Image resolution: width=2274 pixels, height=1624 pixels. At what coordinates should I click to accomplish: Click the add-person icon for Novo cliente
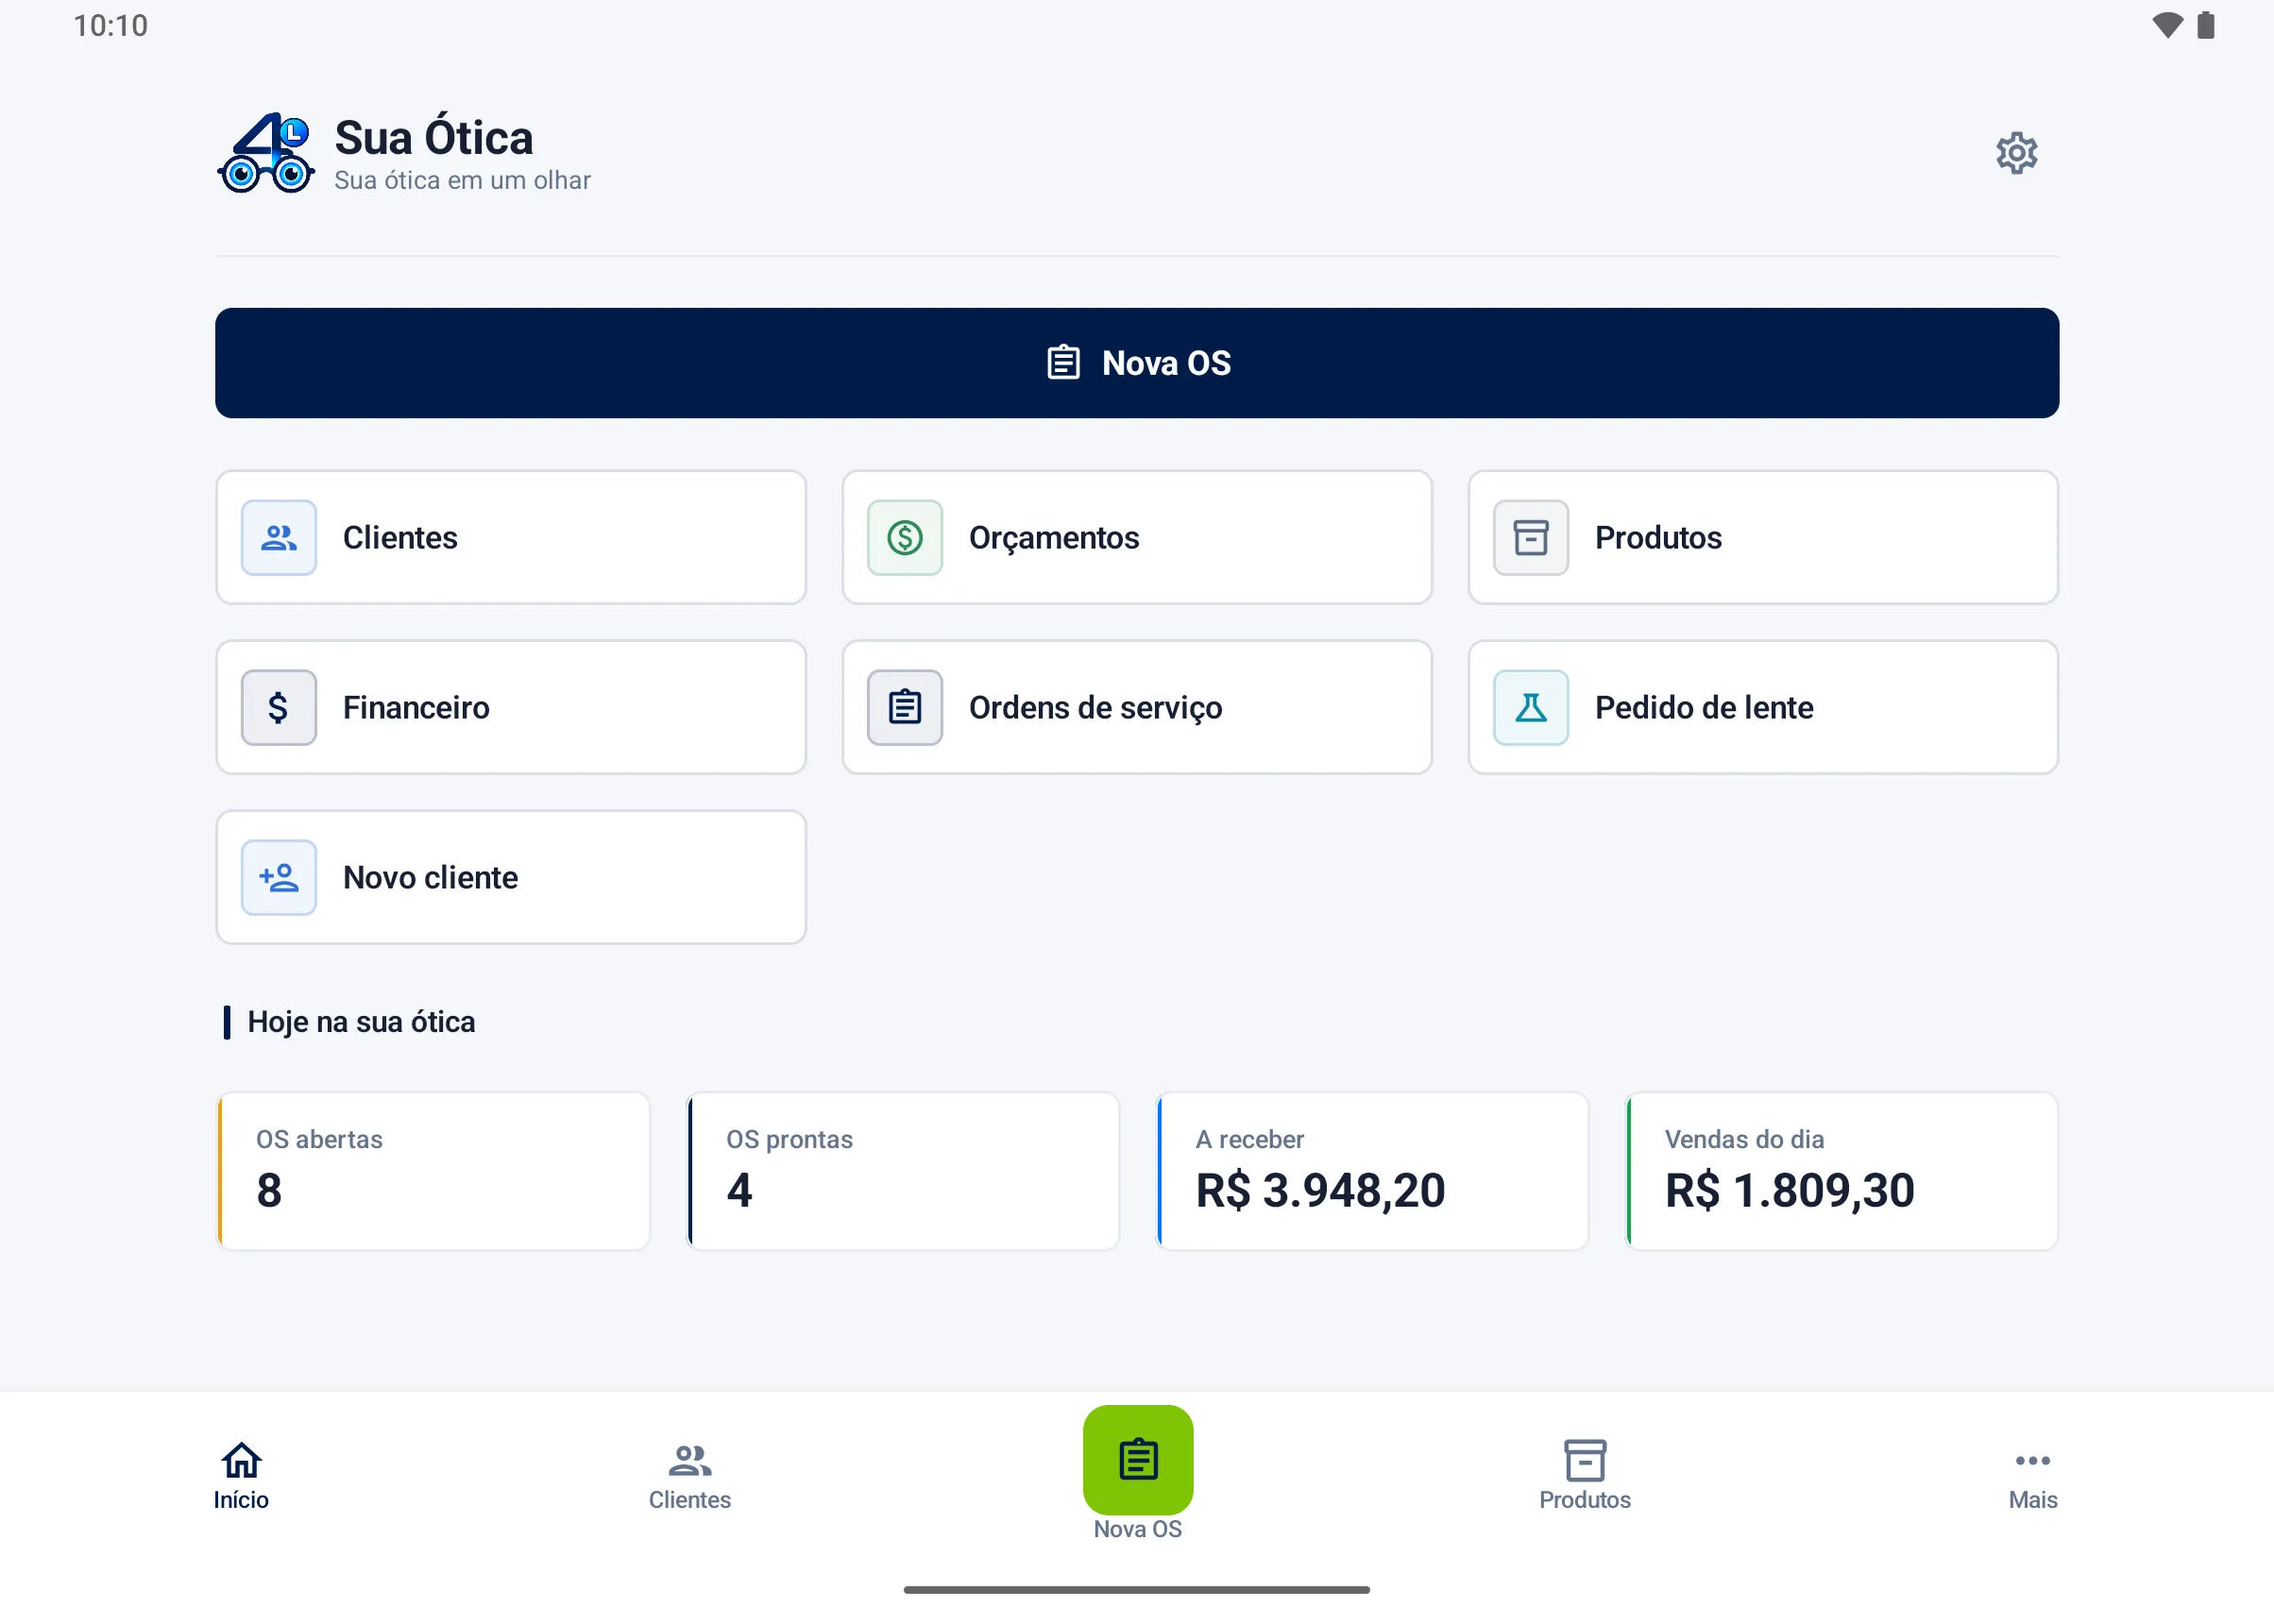coord(279,877)
